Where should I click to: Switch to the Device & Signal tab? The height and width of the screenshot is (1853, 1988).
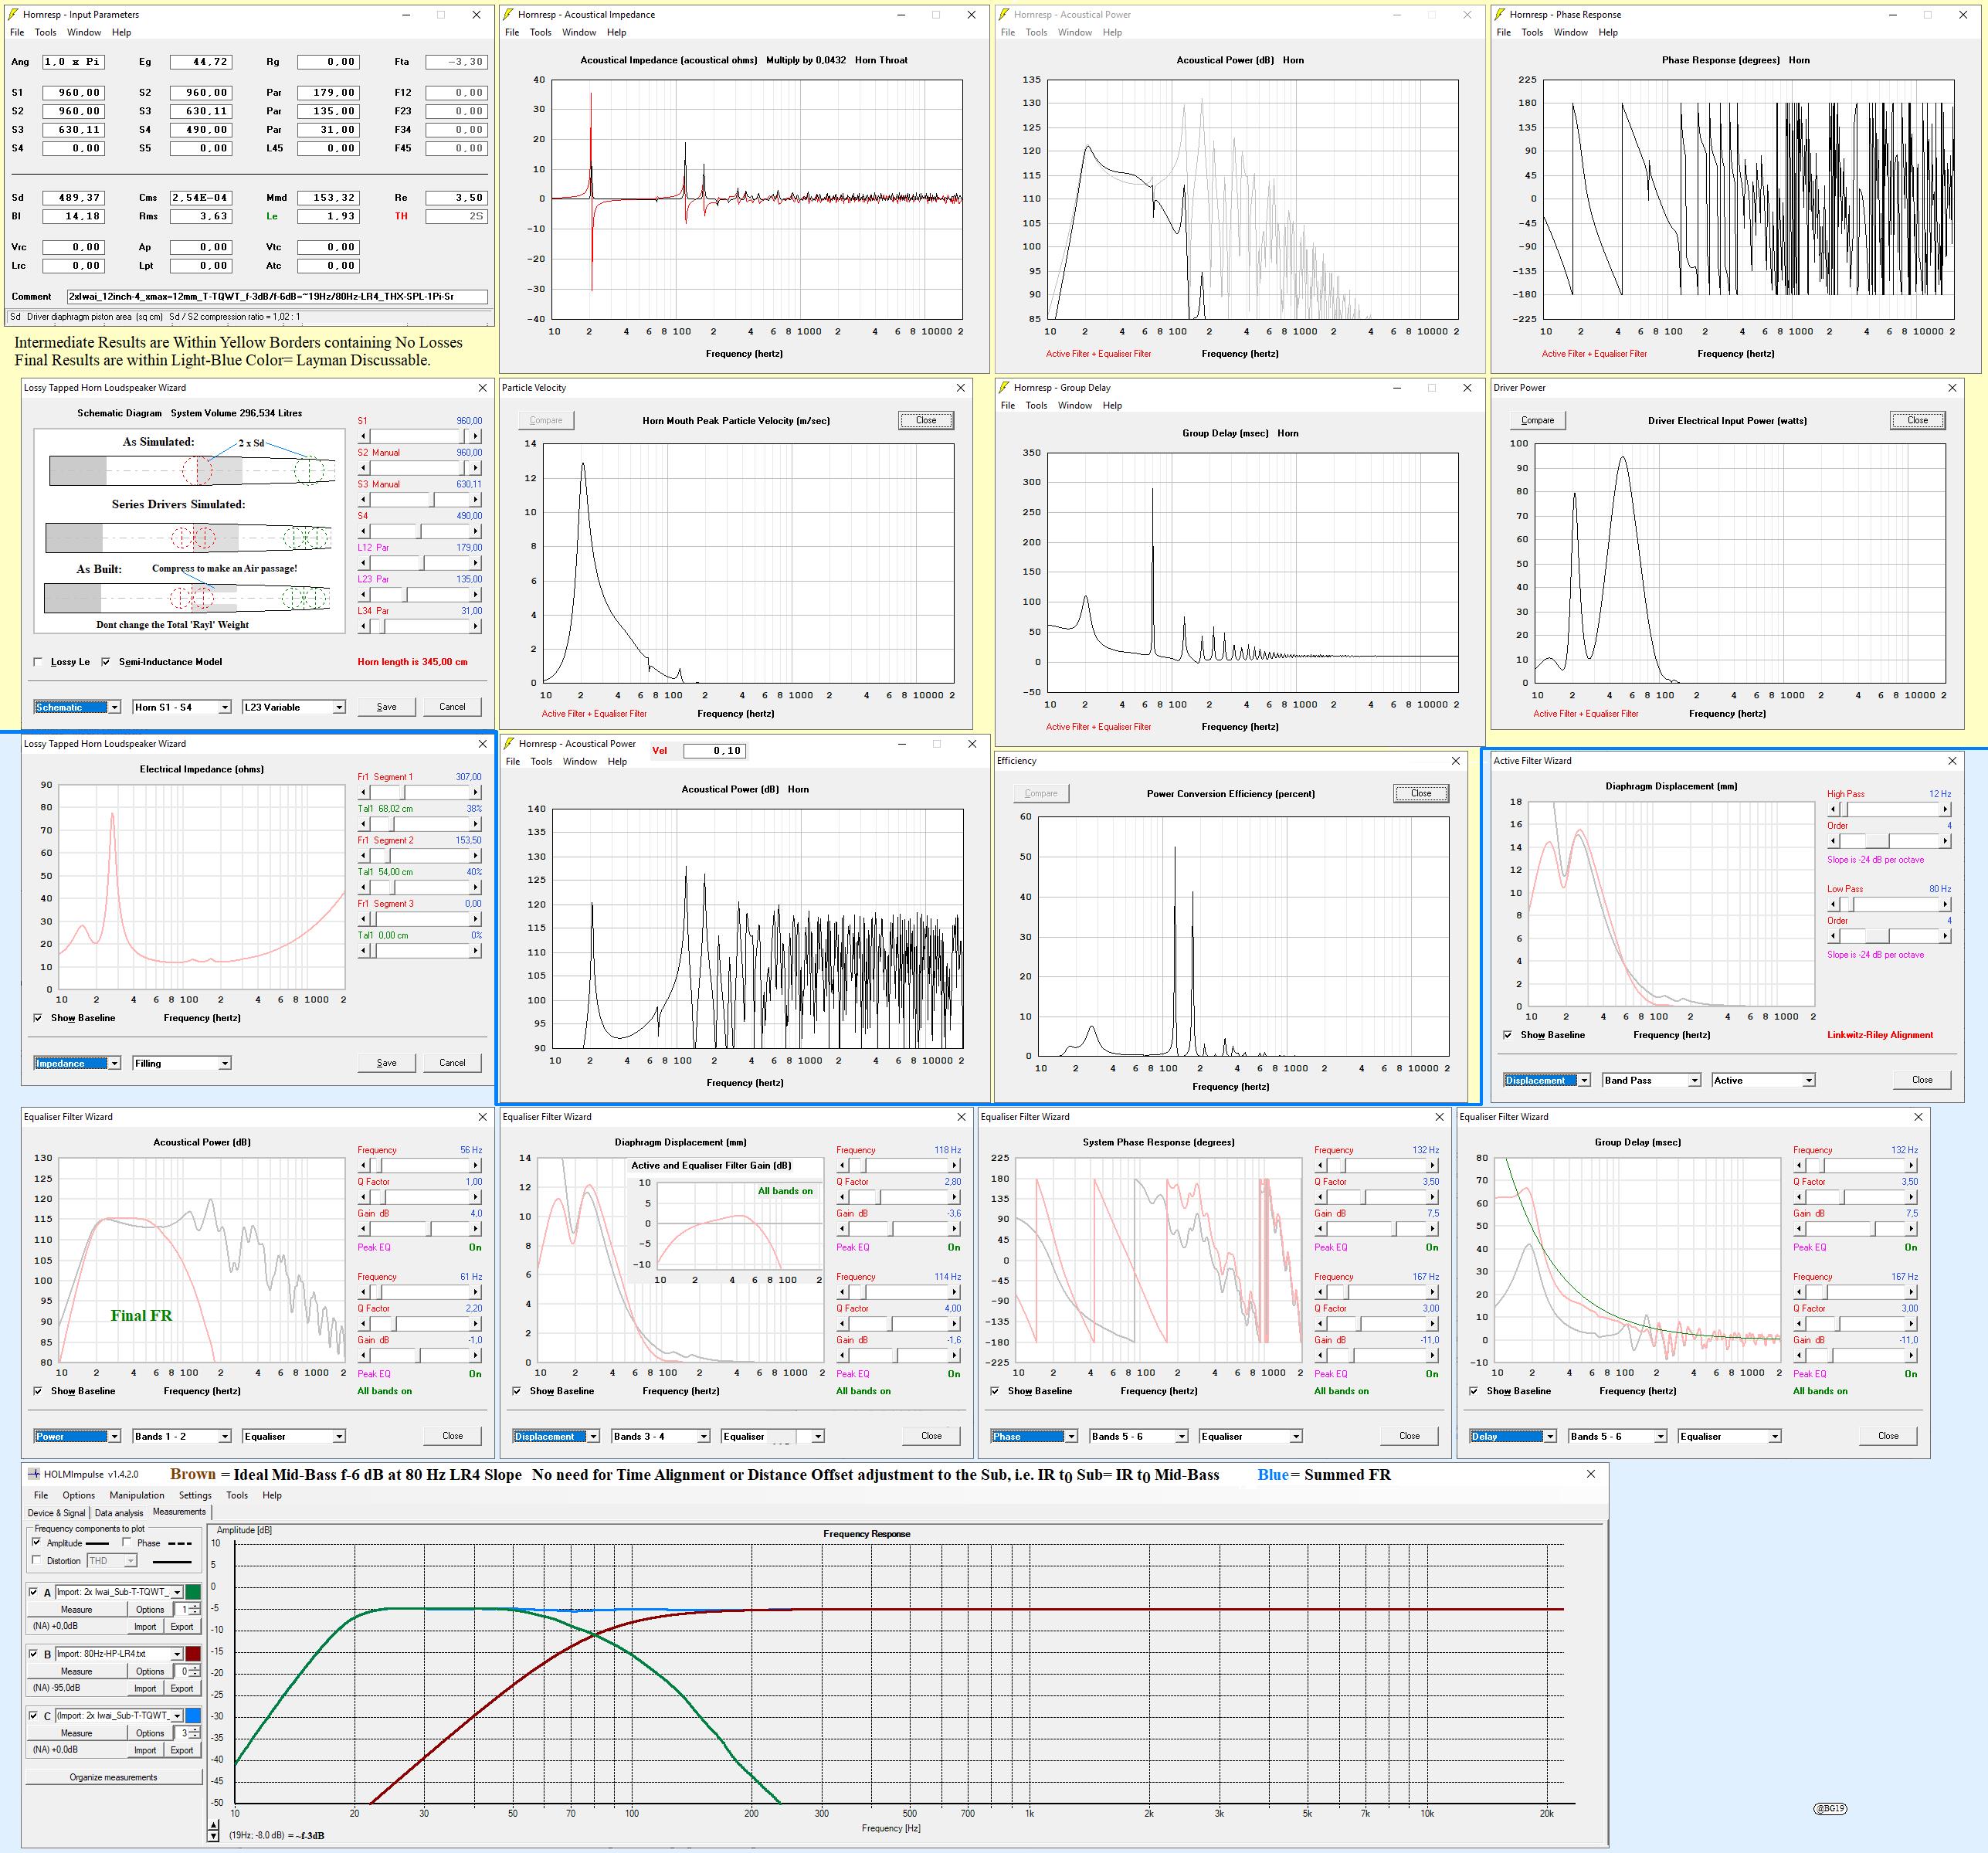coord(57,1513)
